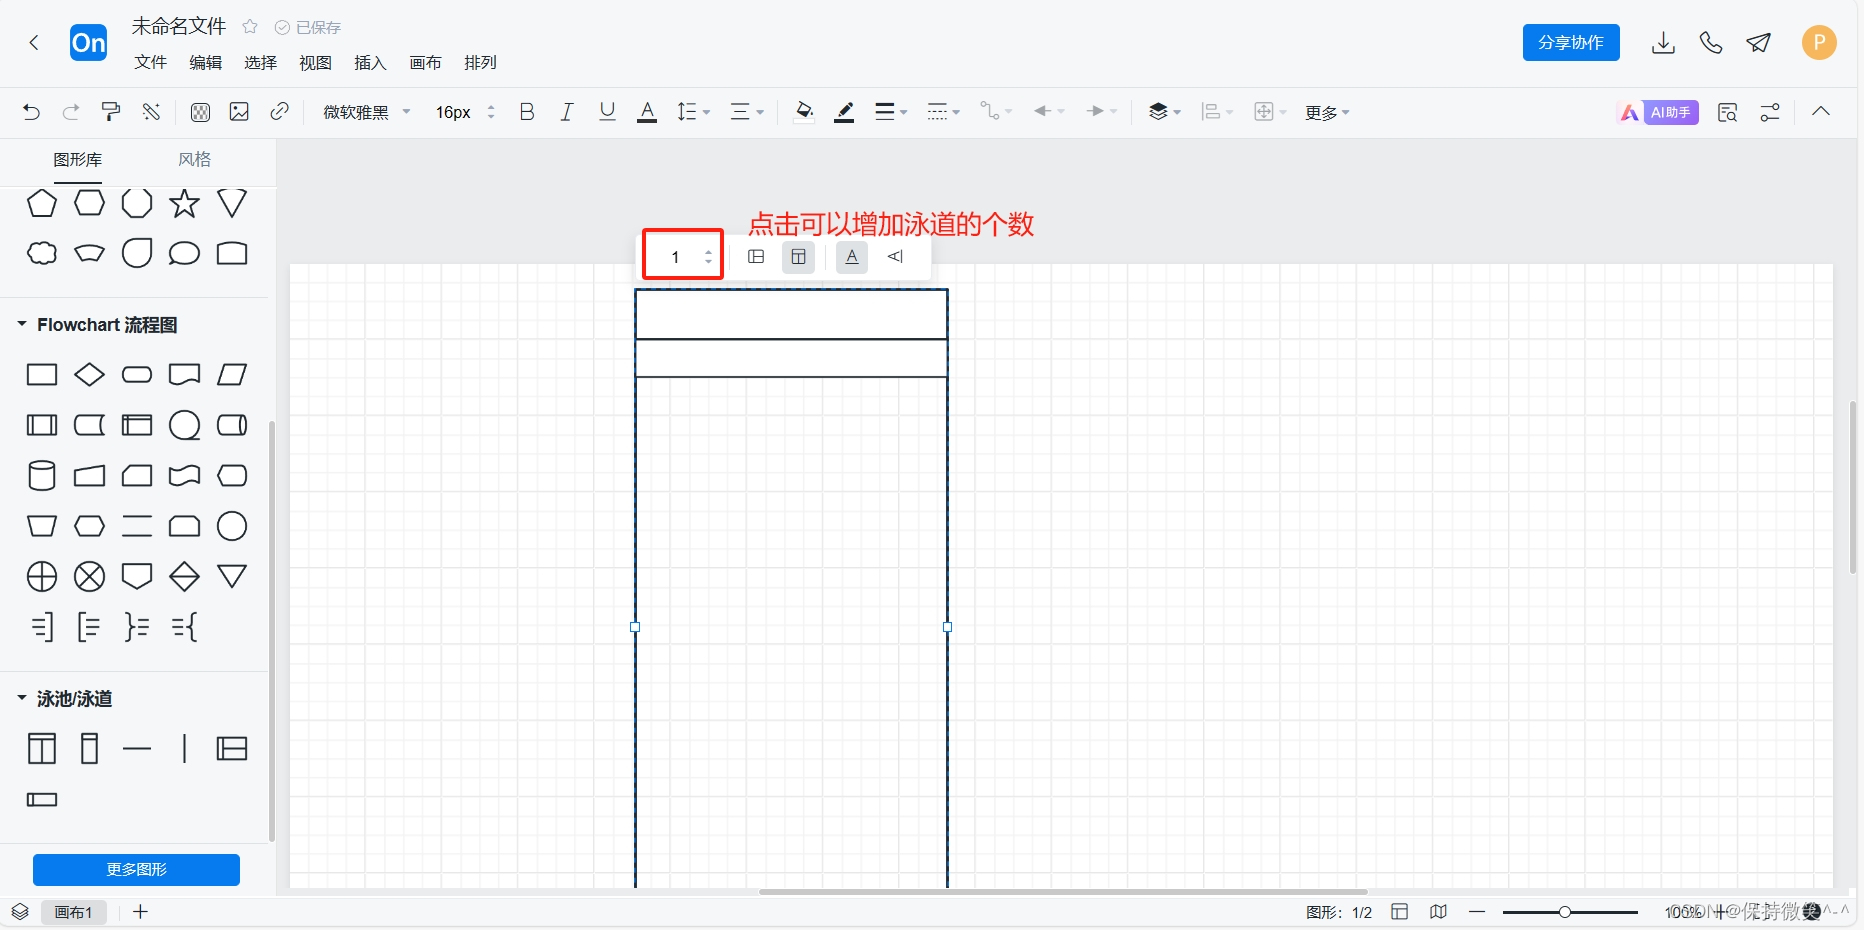Image resolution: width=1864 pixels, height=930 pixels.
Task: Click the insert image icon
Action: (239, 112)
